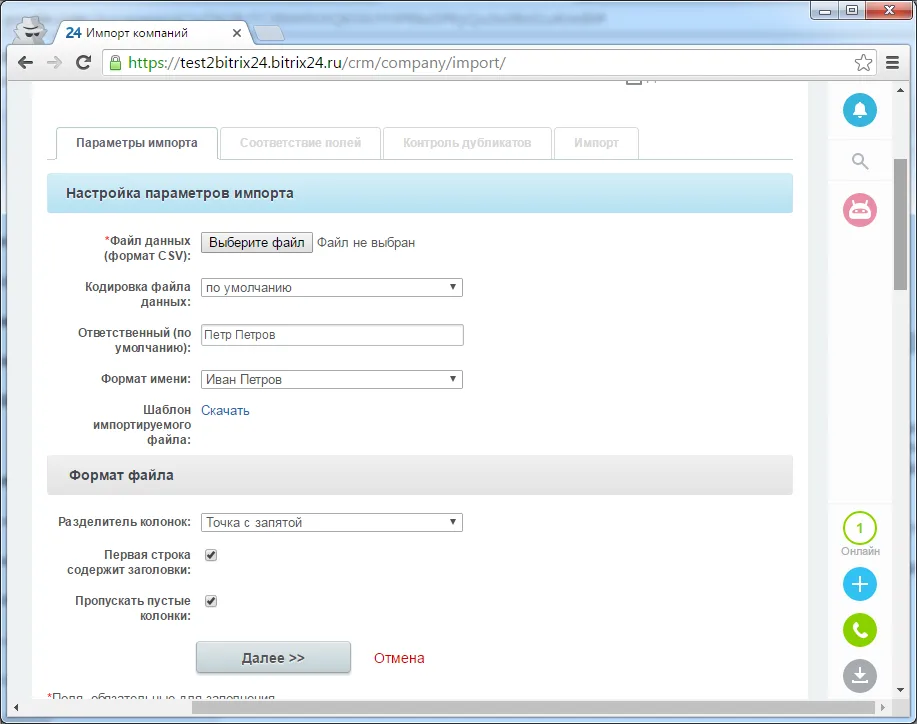This screenshot has width=917, height=724.
Task: Click the blue plus add icon
Action: (859, 583)
